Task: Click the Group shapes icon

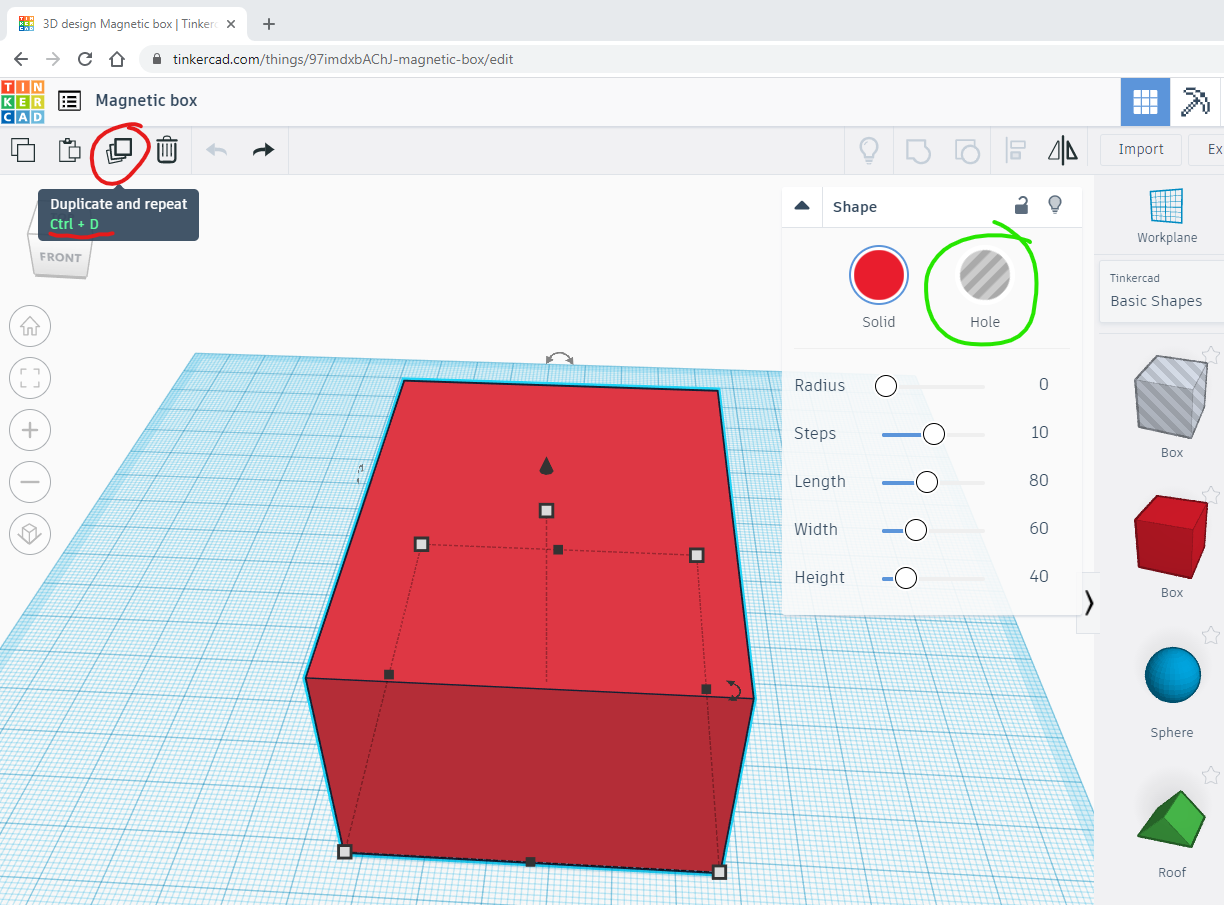Action: coord(918,150)
